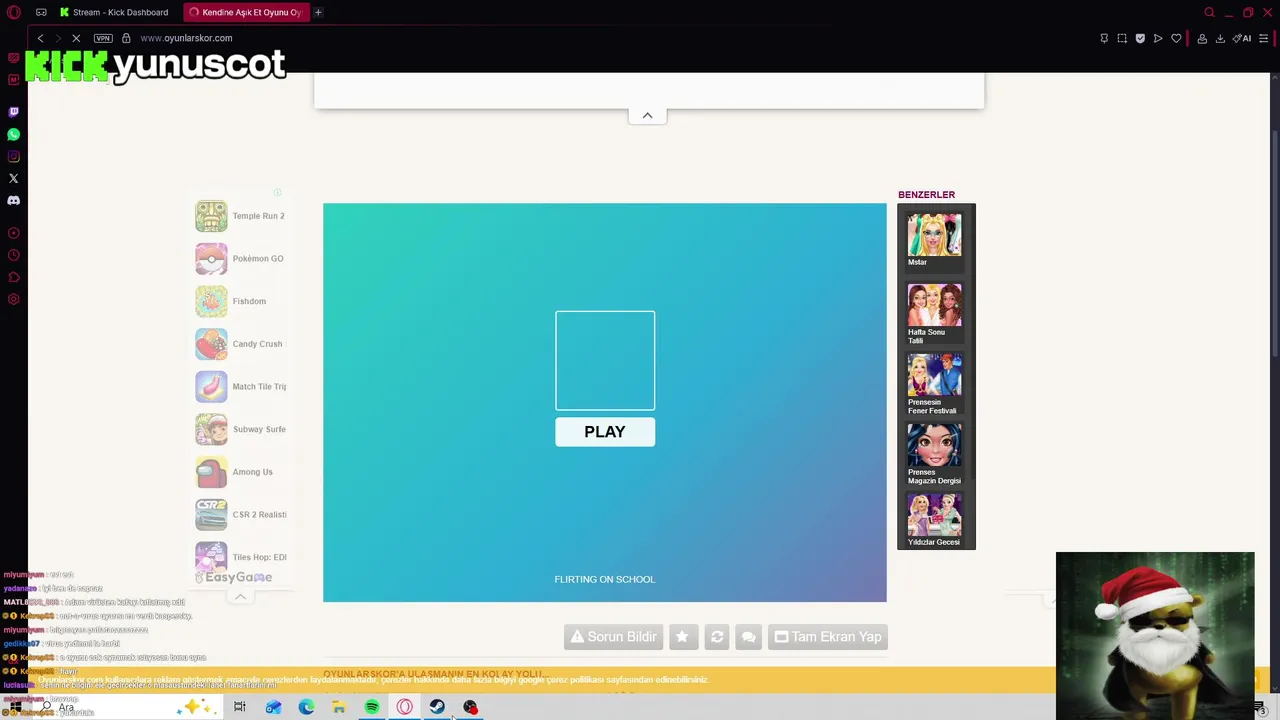
Task: Open the AI assistant button
Action: (x=1242, y=38)
